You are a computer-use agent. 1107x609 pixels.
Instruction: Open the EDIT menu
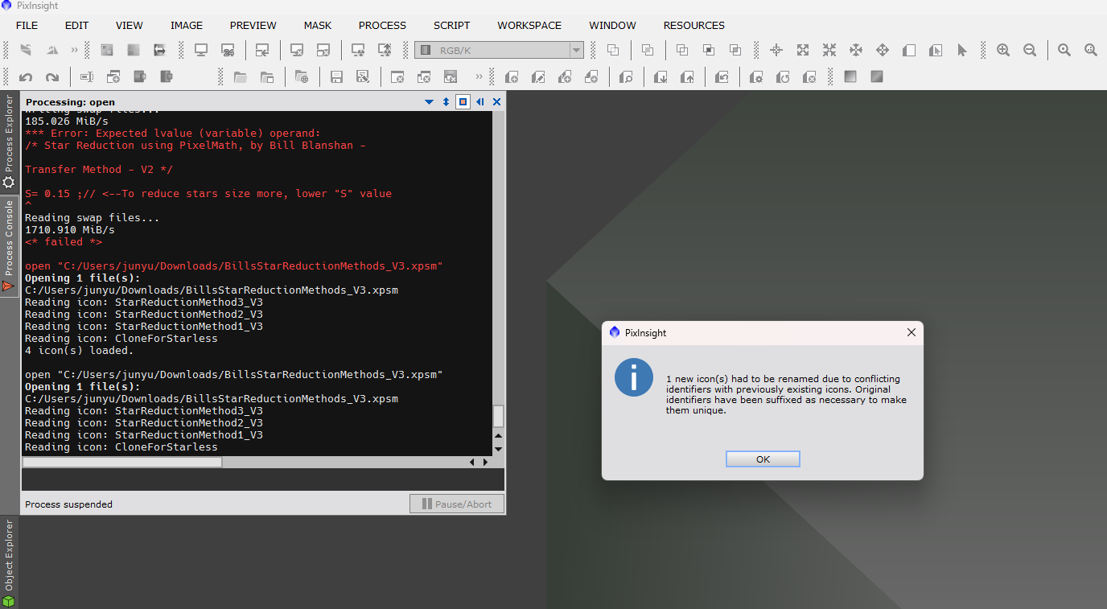[x=77, y=25]
